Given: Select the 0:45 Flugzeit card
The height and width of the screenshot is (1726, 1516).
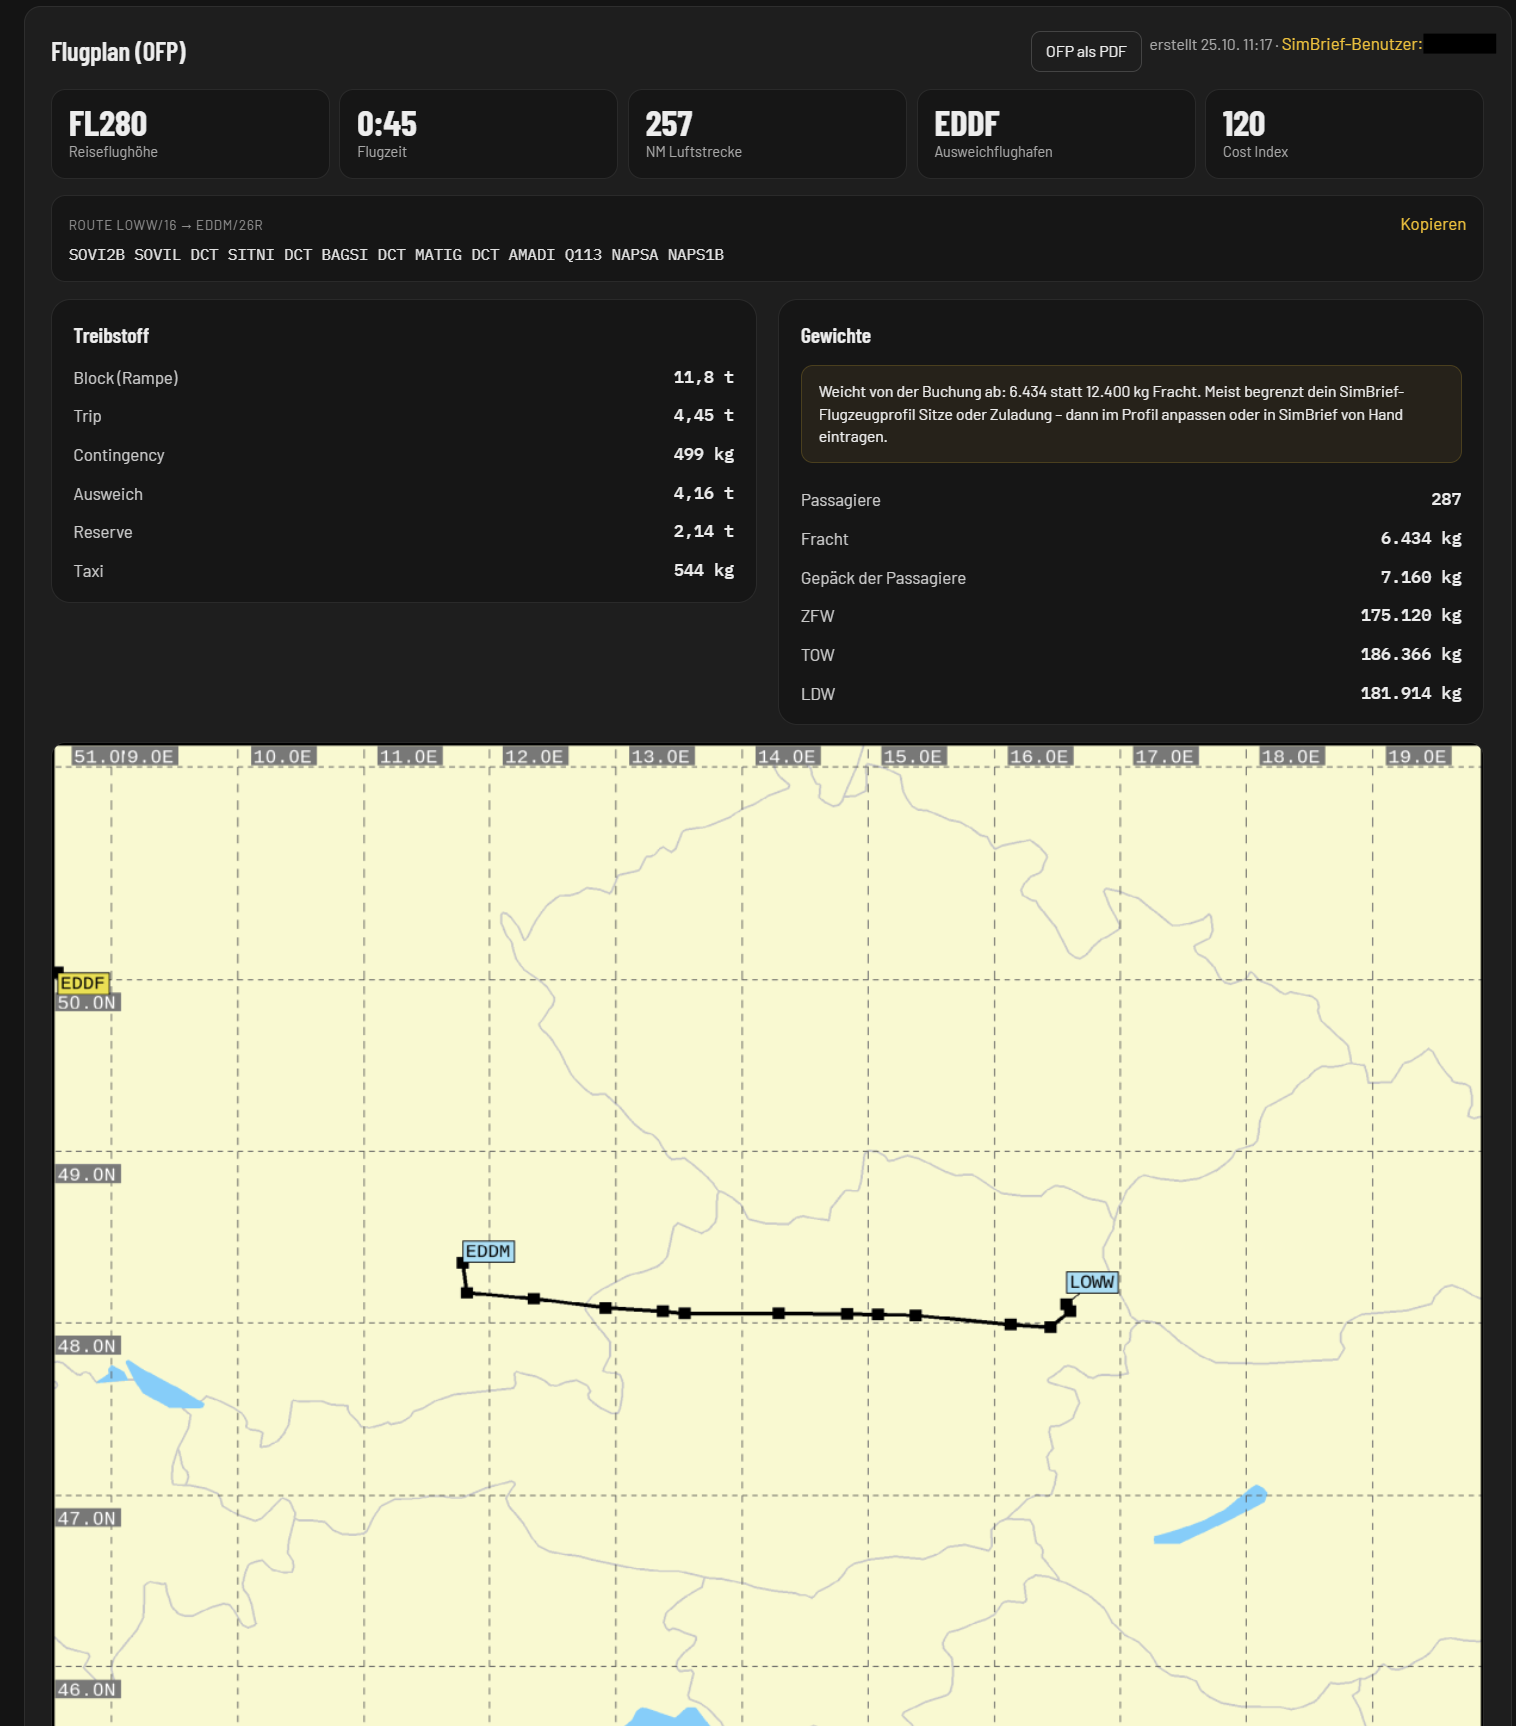Looking at the screenshot, I should tap(478, 134).
